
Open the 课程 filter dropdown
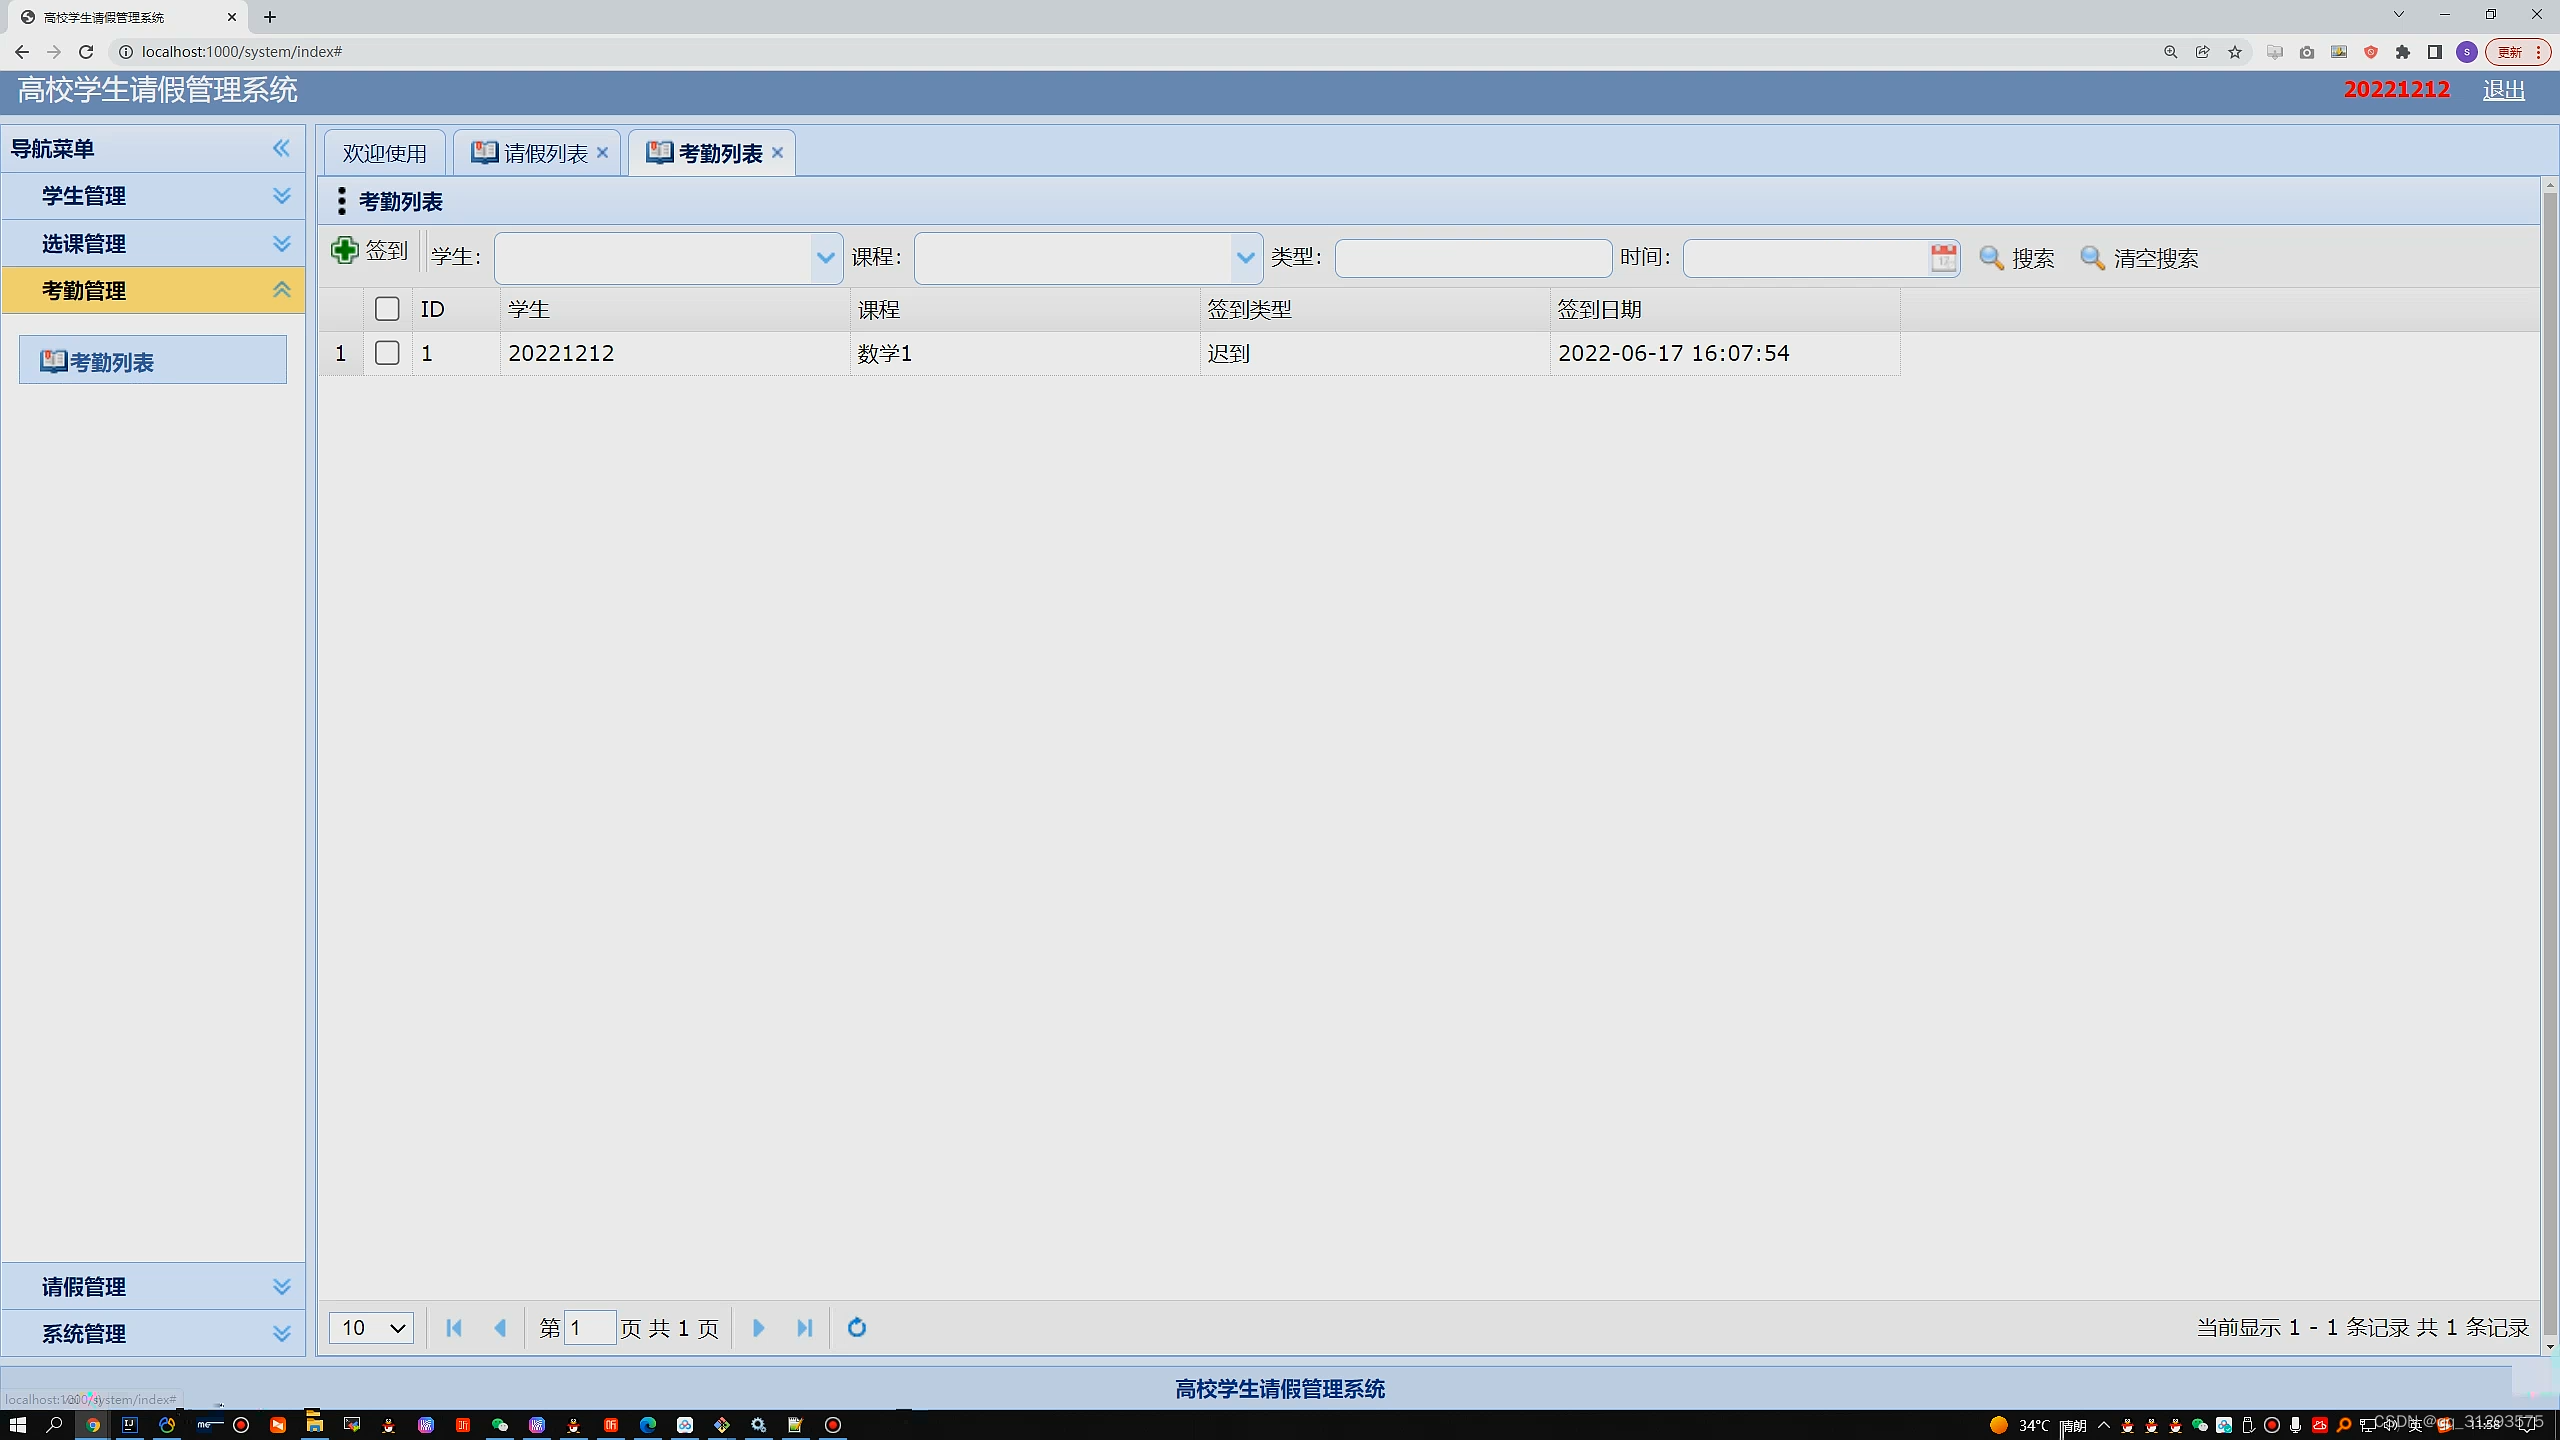[x=1245, y=258]
